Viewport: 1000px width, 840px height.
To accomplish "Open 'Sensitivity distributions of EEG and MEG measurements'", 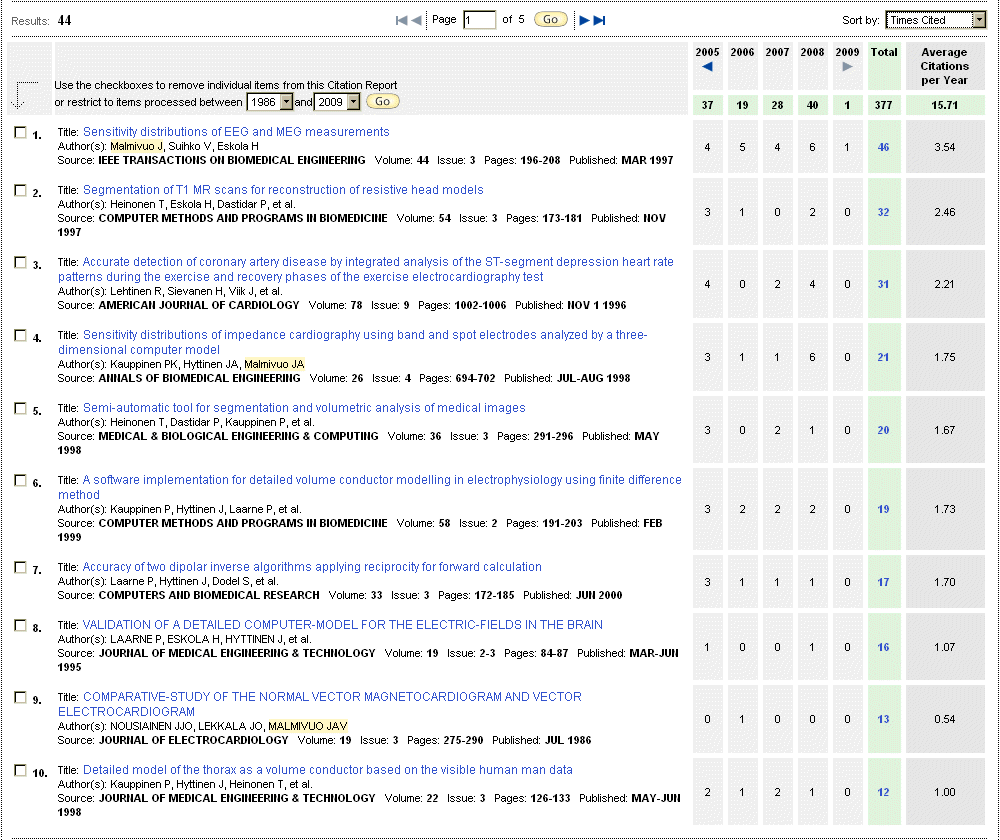I will (236, 132).
